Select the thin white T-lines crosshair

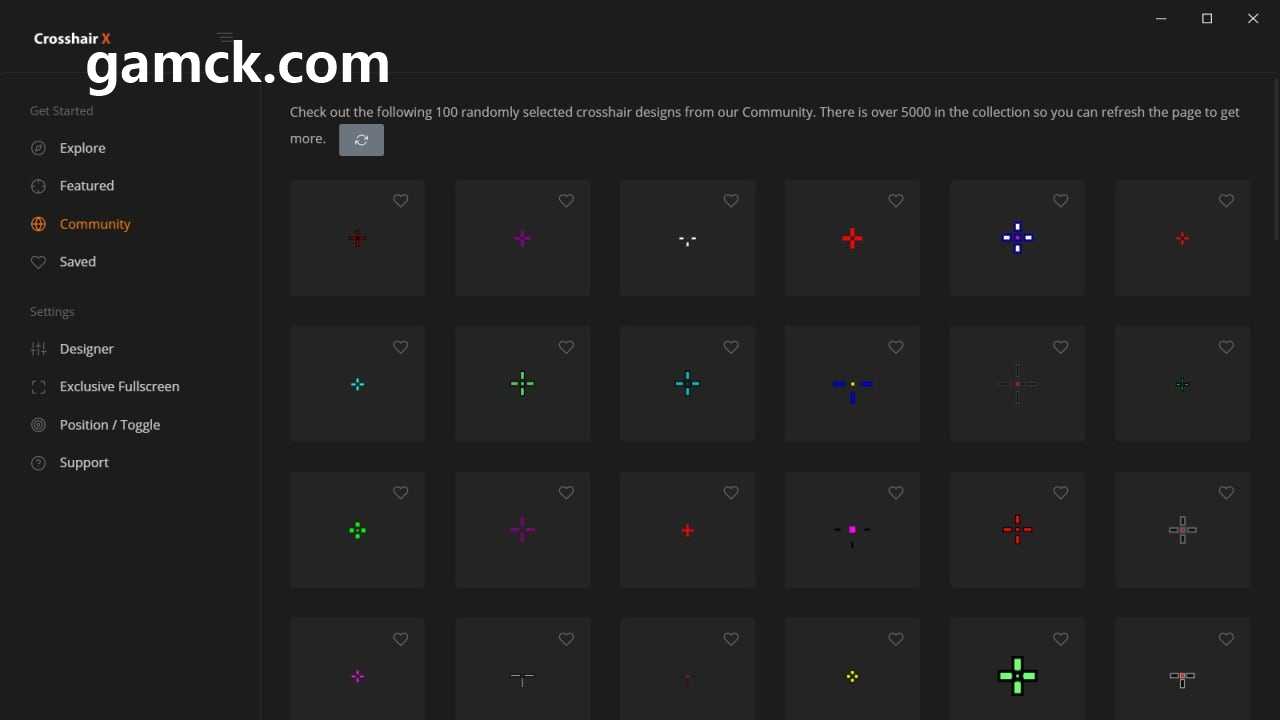click(x=522, y=669)
